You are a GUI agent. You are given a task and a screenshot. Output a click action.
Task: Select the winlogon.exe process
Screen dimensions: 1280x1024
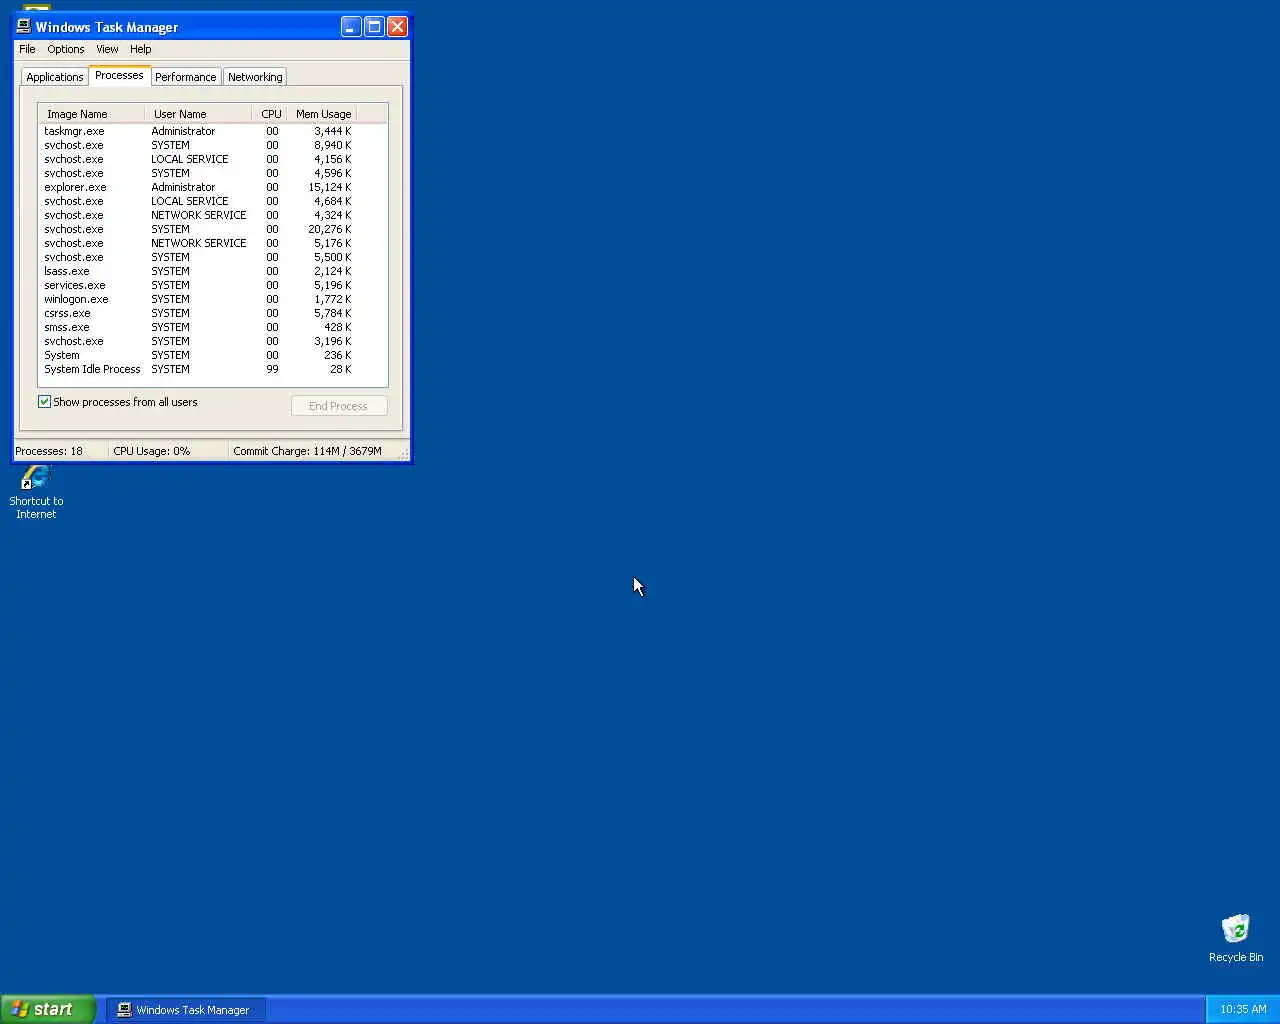click(198, 299)
